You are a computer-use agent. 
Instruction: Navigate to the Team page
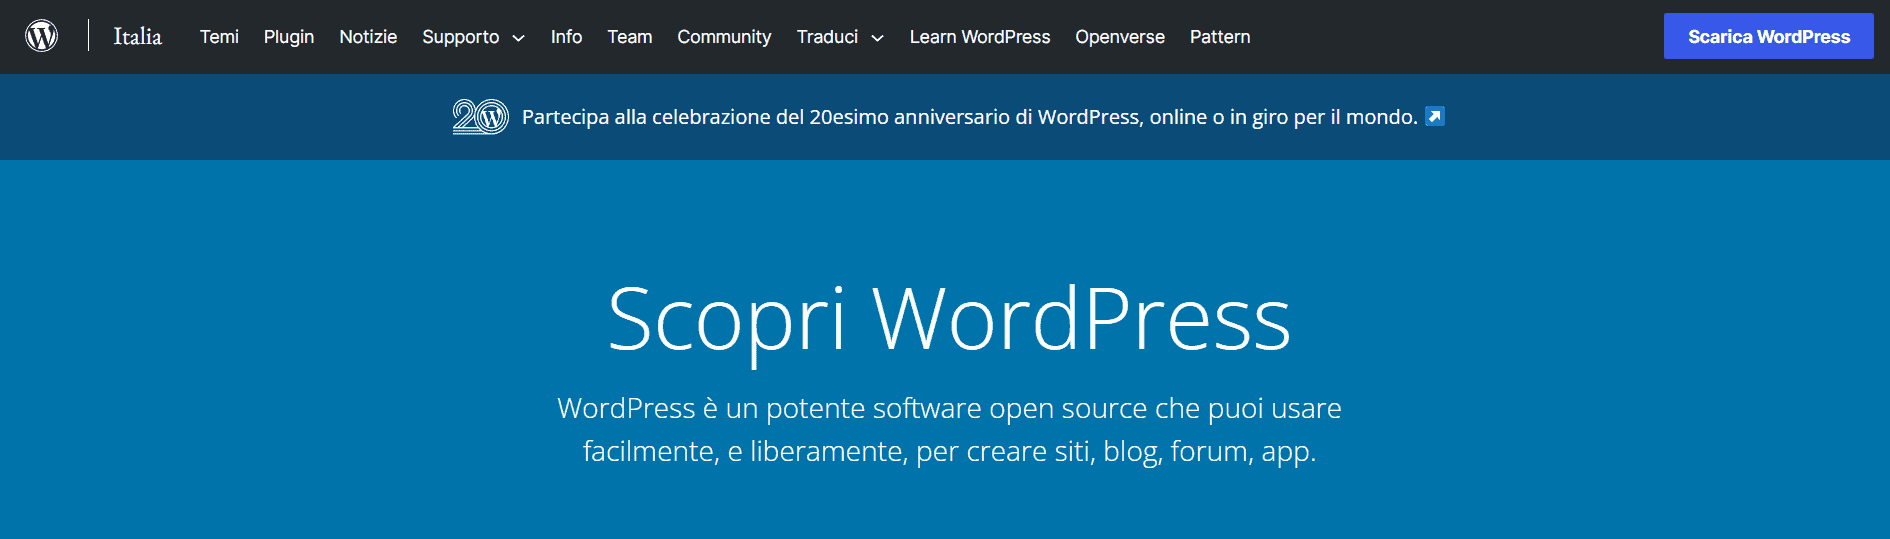click(x=630, y=37)
